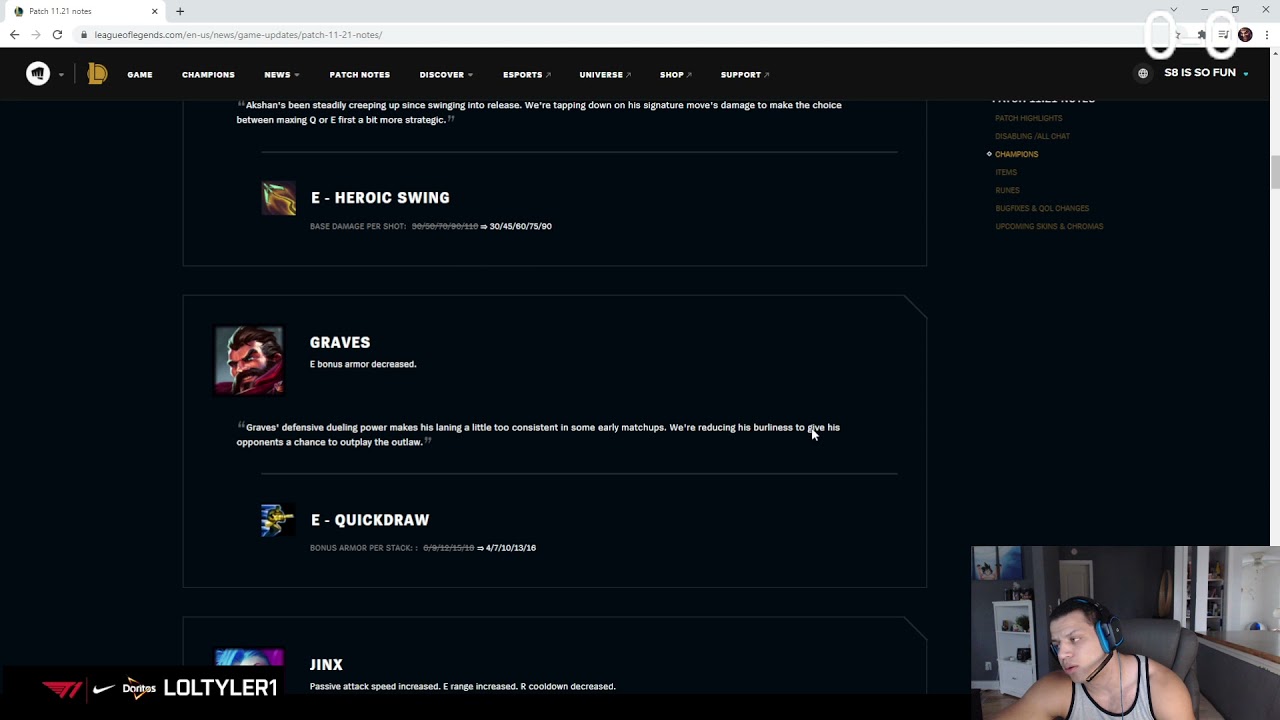Click the vertical page scrollbar thumb
Image resolution: width=1280 pixels, height=720 pixels.
coord(1275,172)
